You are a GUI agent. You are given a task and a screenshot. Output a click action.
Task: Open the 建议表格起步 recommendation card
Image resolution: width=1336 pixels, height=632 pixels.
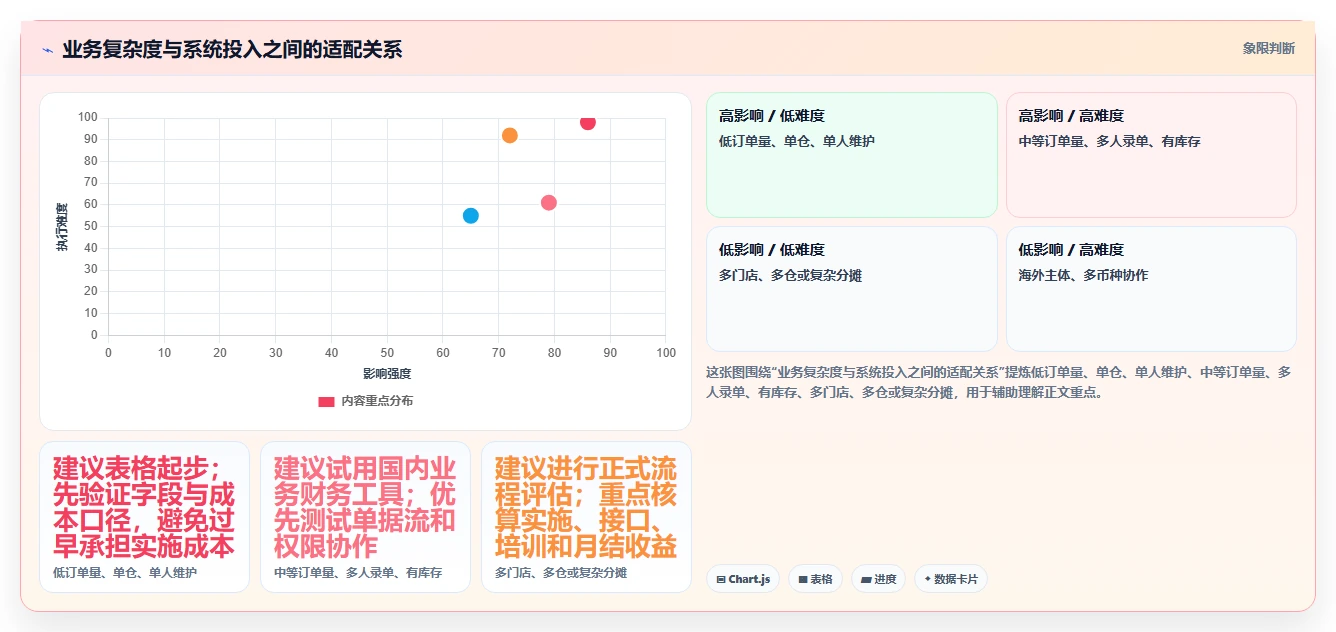pyautogui.click(x=144, y=517)
